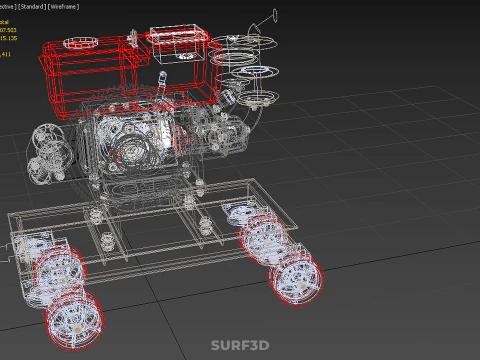Click the yellow statistic value ending 15.135

pyautogui.click(x=8, y=38)
